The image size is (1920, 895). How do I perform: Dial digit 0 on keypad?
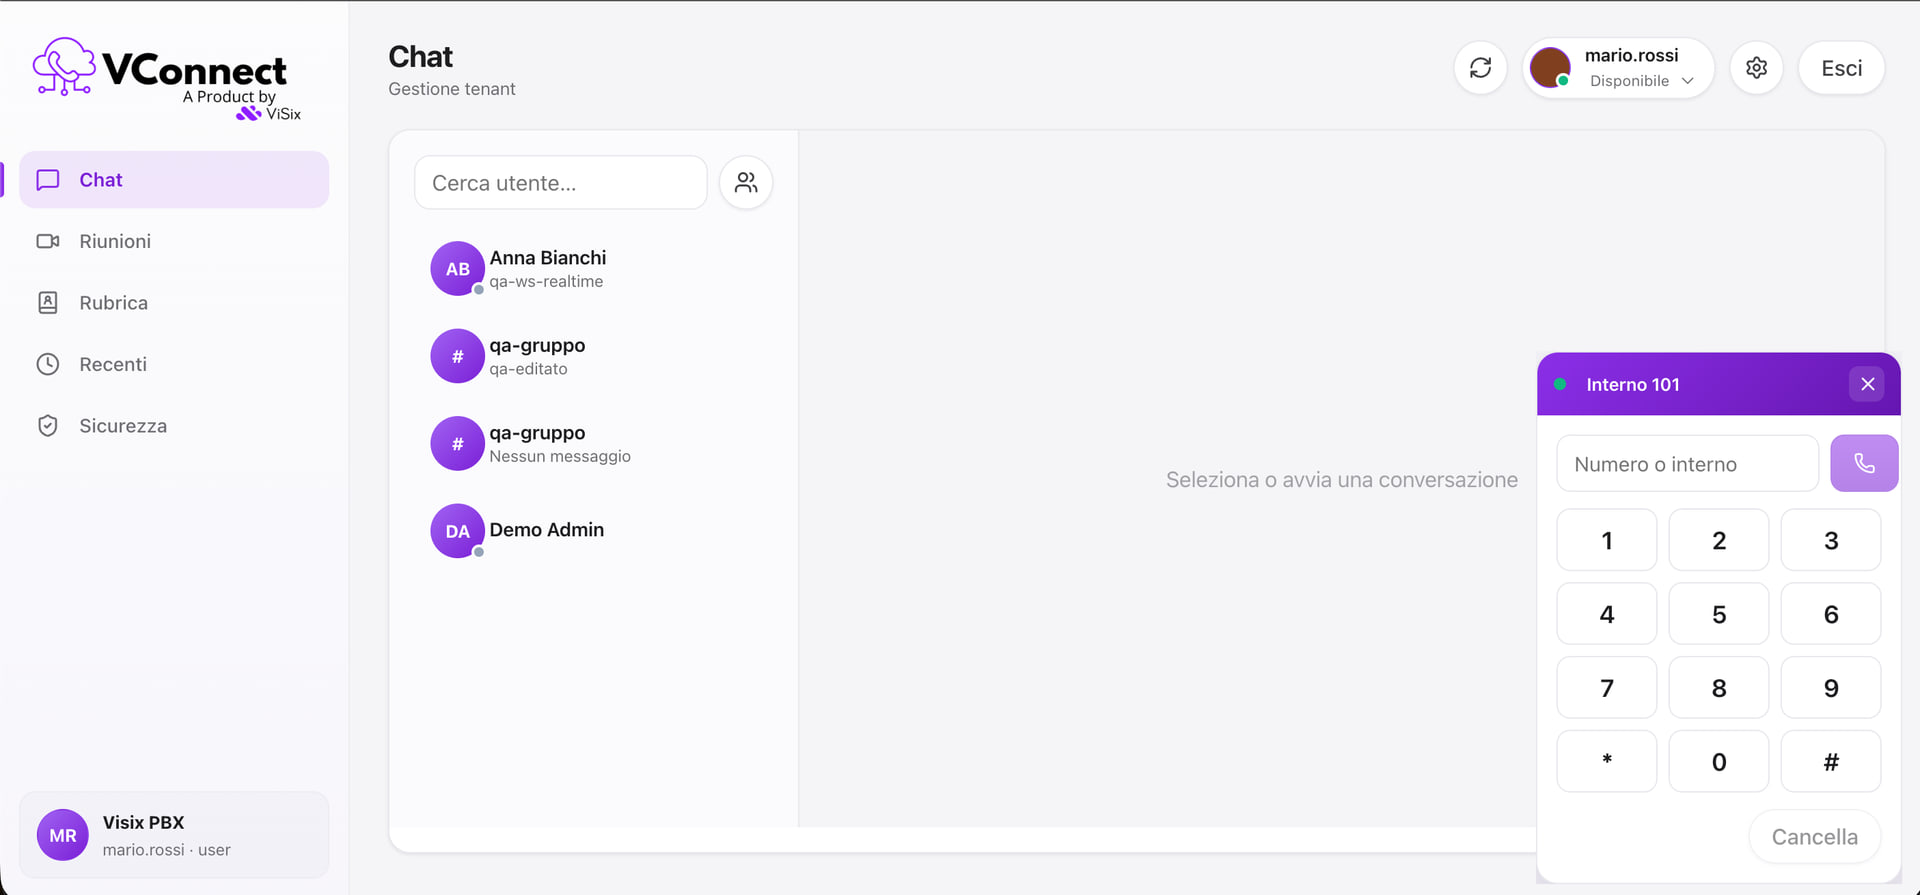1719,762
